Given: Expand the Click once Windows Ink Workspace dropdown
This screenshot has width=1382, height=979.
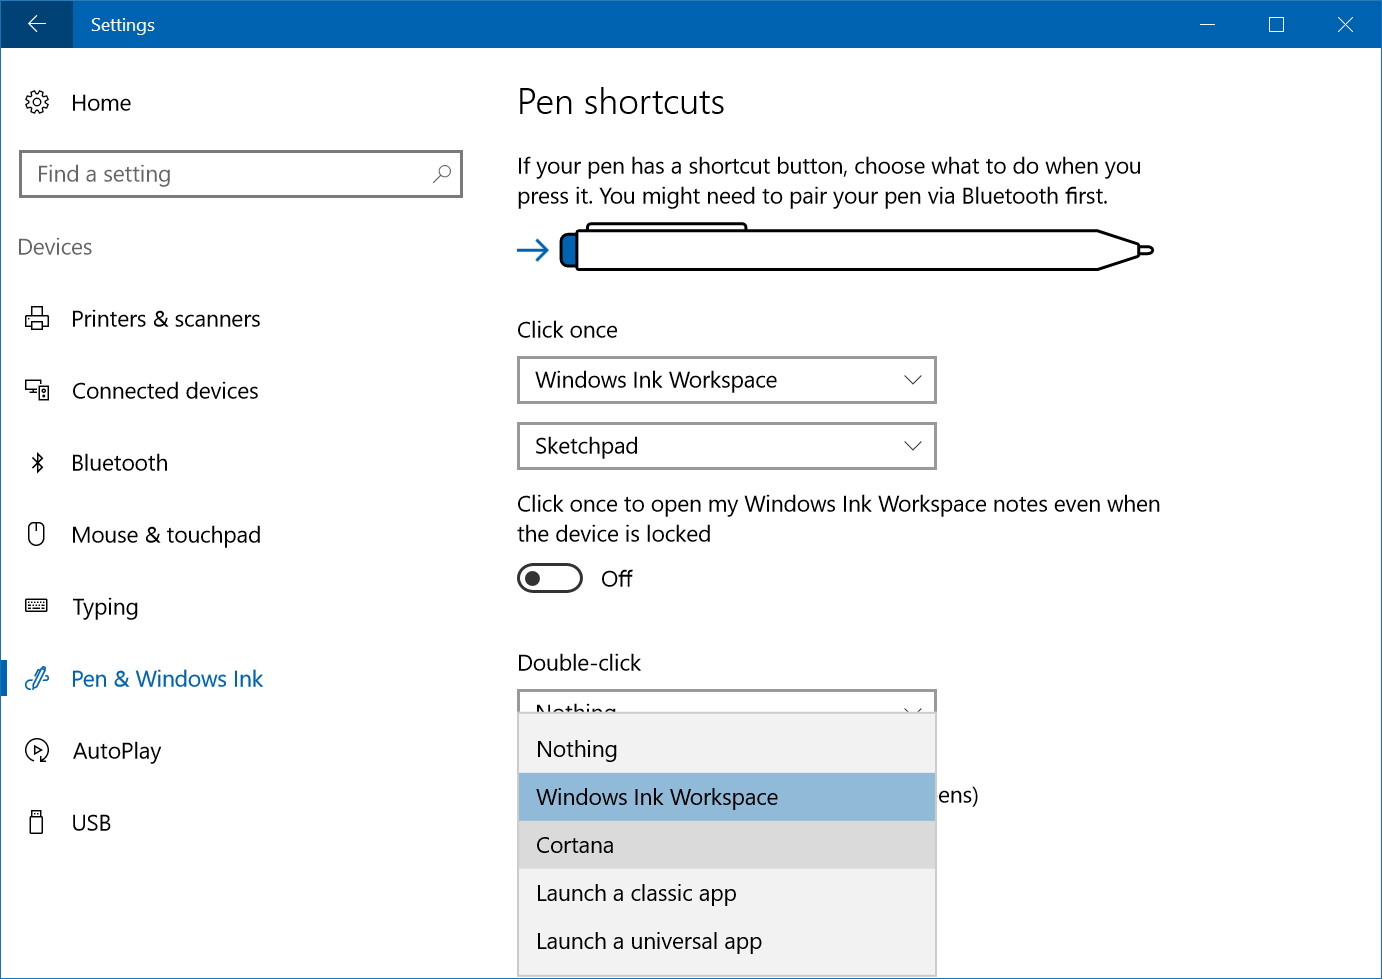Looking at the screenshot, I should (727, 380).
